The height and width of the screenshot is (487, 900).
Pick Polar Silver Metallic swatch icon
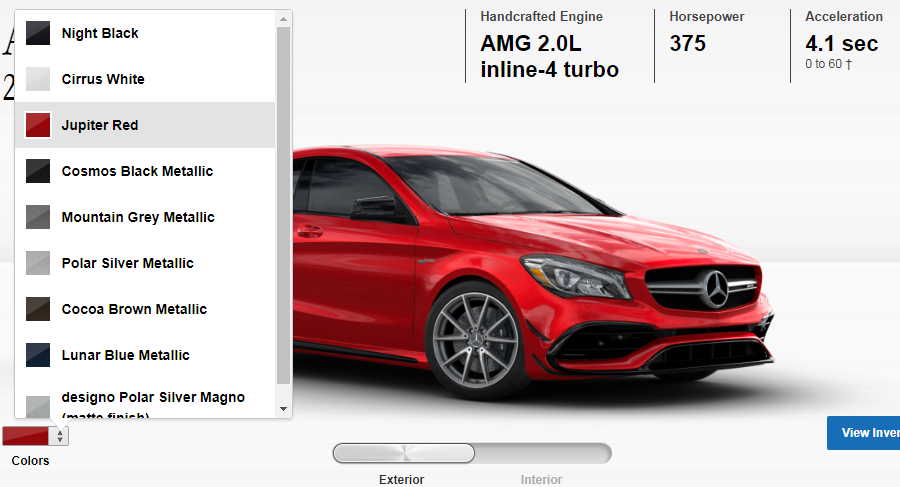[38, 263]
